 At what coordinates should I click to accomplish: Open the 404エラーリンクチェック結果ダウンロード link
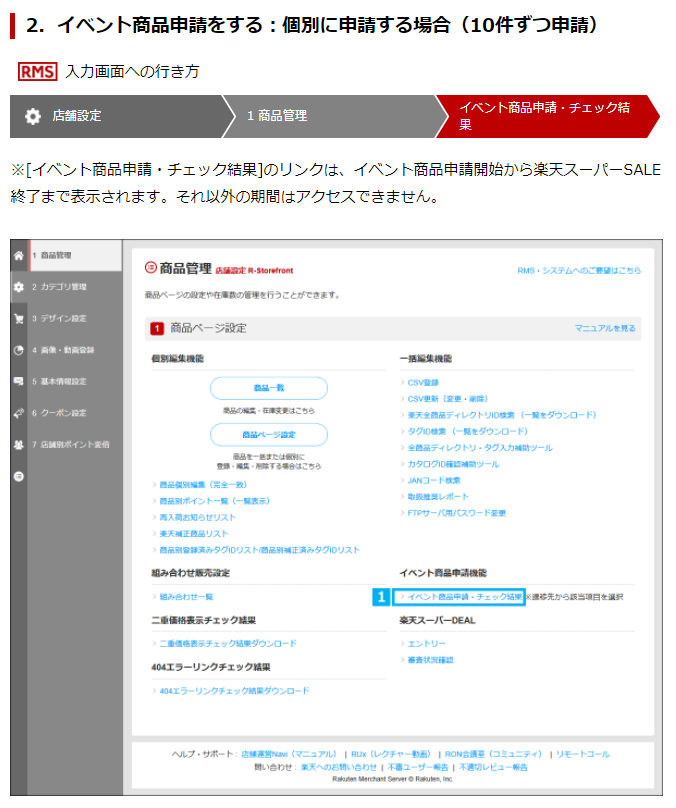coord(234,691)
